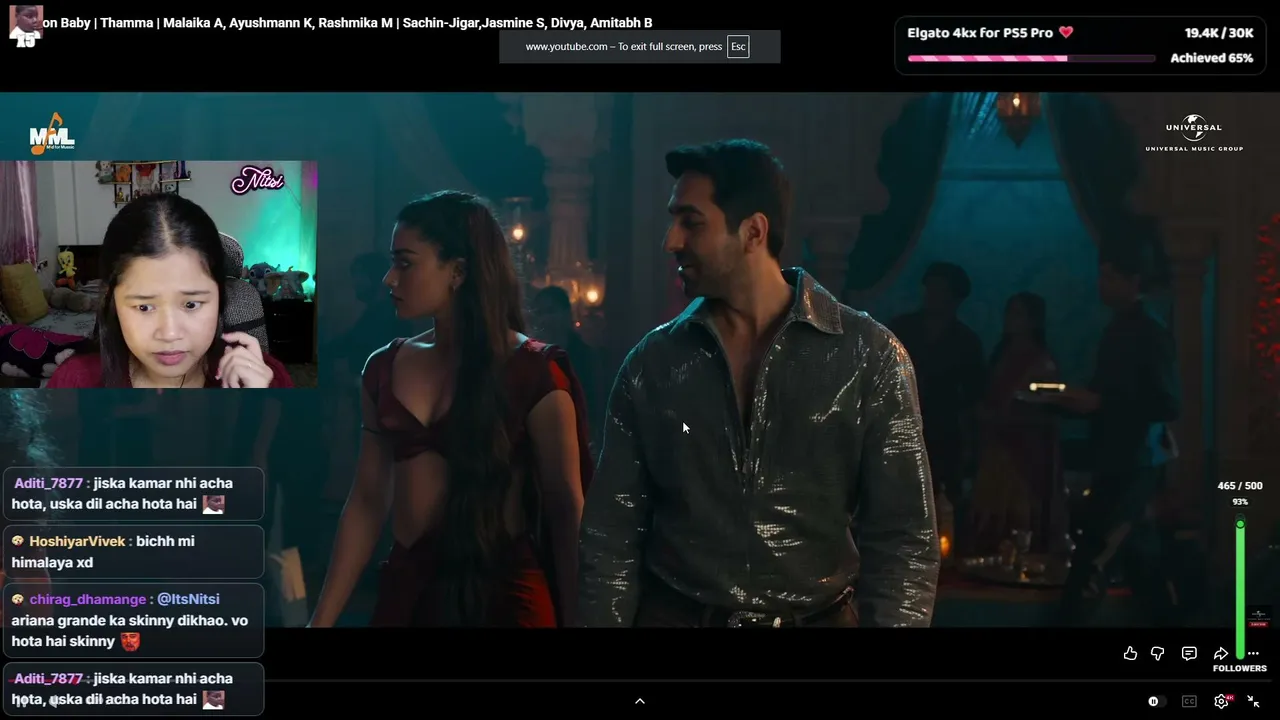
Task: Click the green followers goal bar
Action: (1240, 589)
